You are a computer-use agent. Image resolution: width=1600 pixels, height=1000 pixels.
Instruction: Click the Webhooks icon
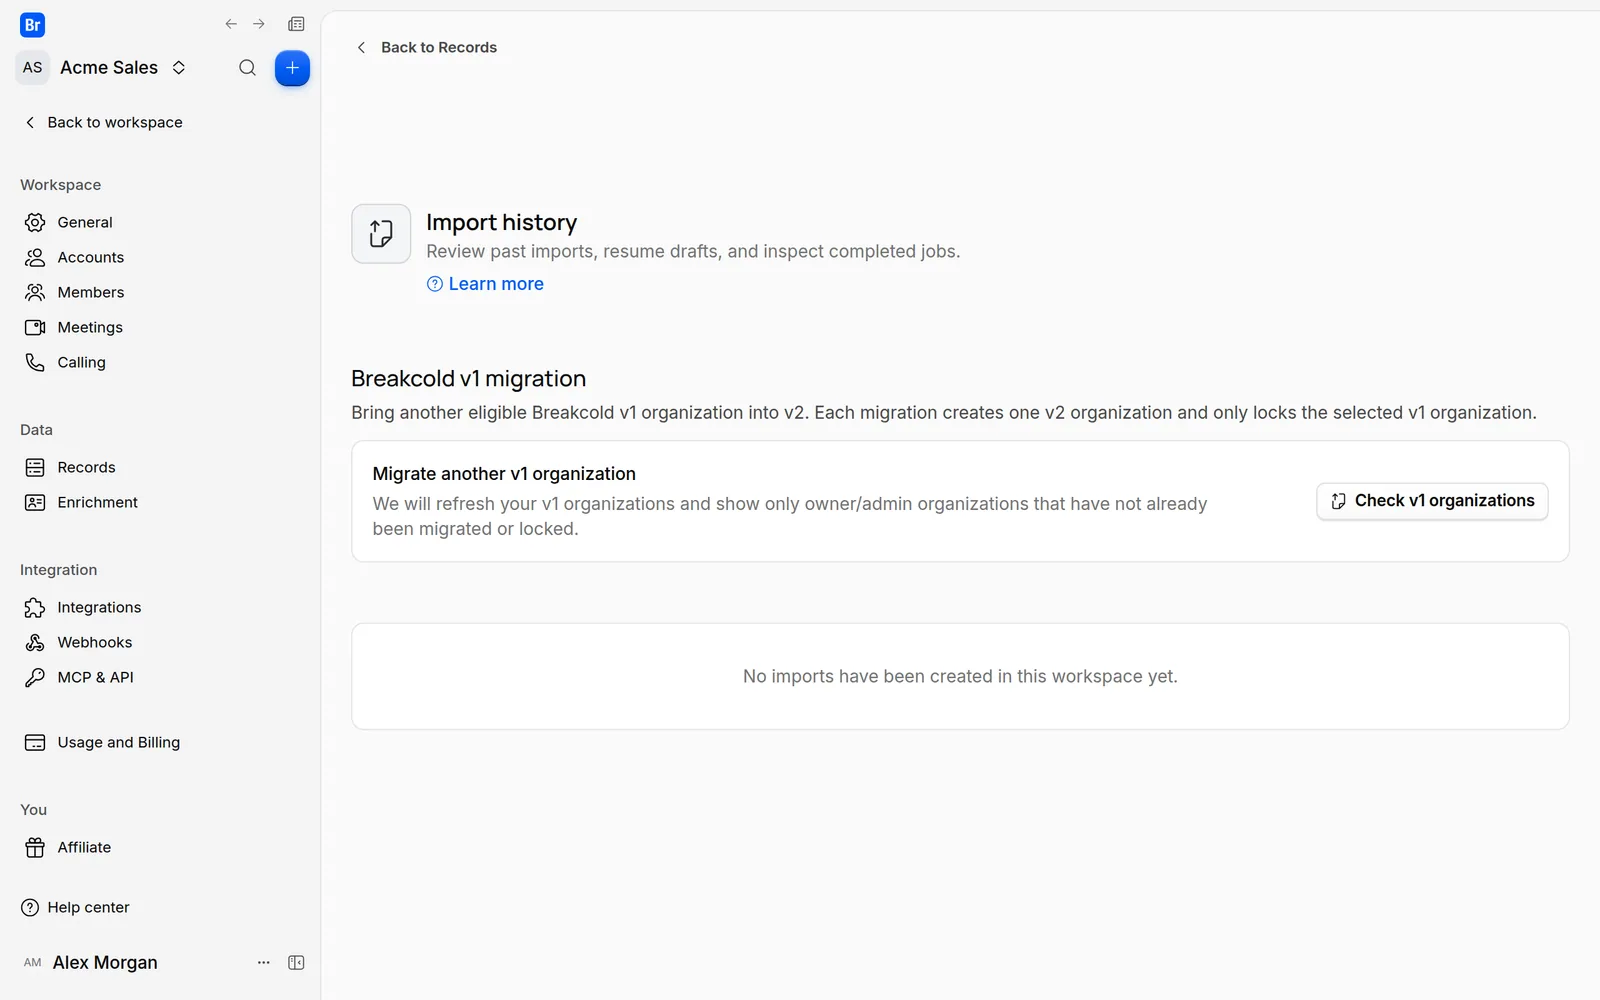click(35, 642)
